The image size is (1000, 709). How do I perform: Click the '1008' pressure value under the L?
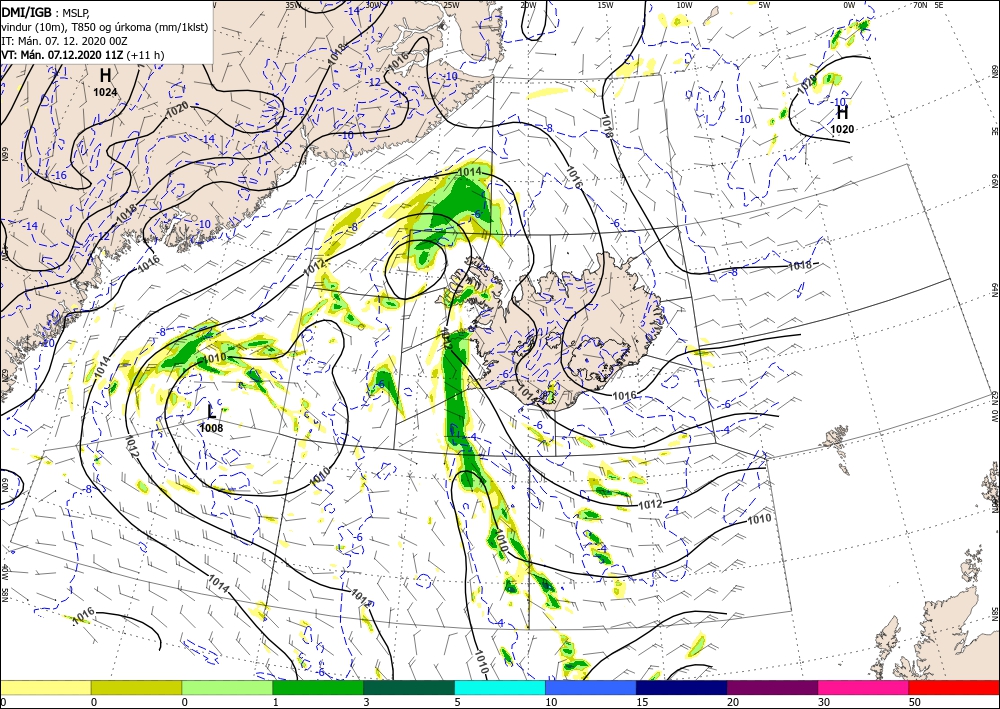tap(212, 428)
